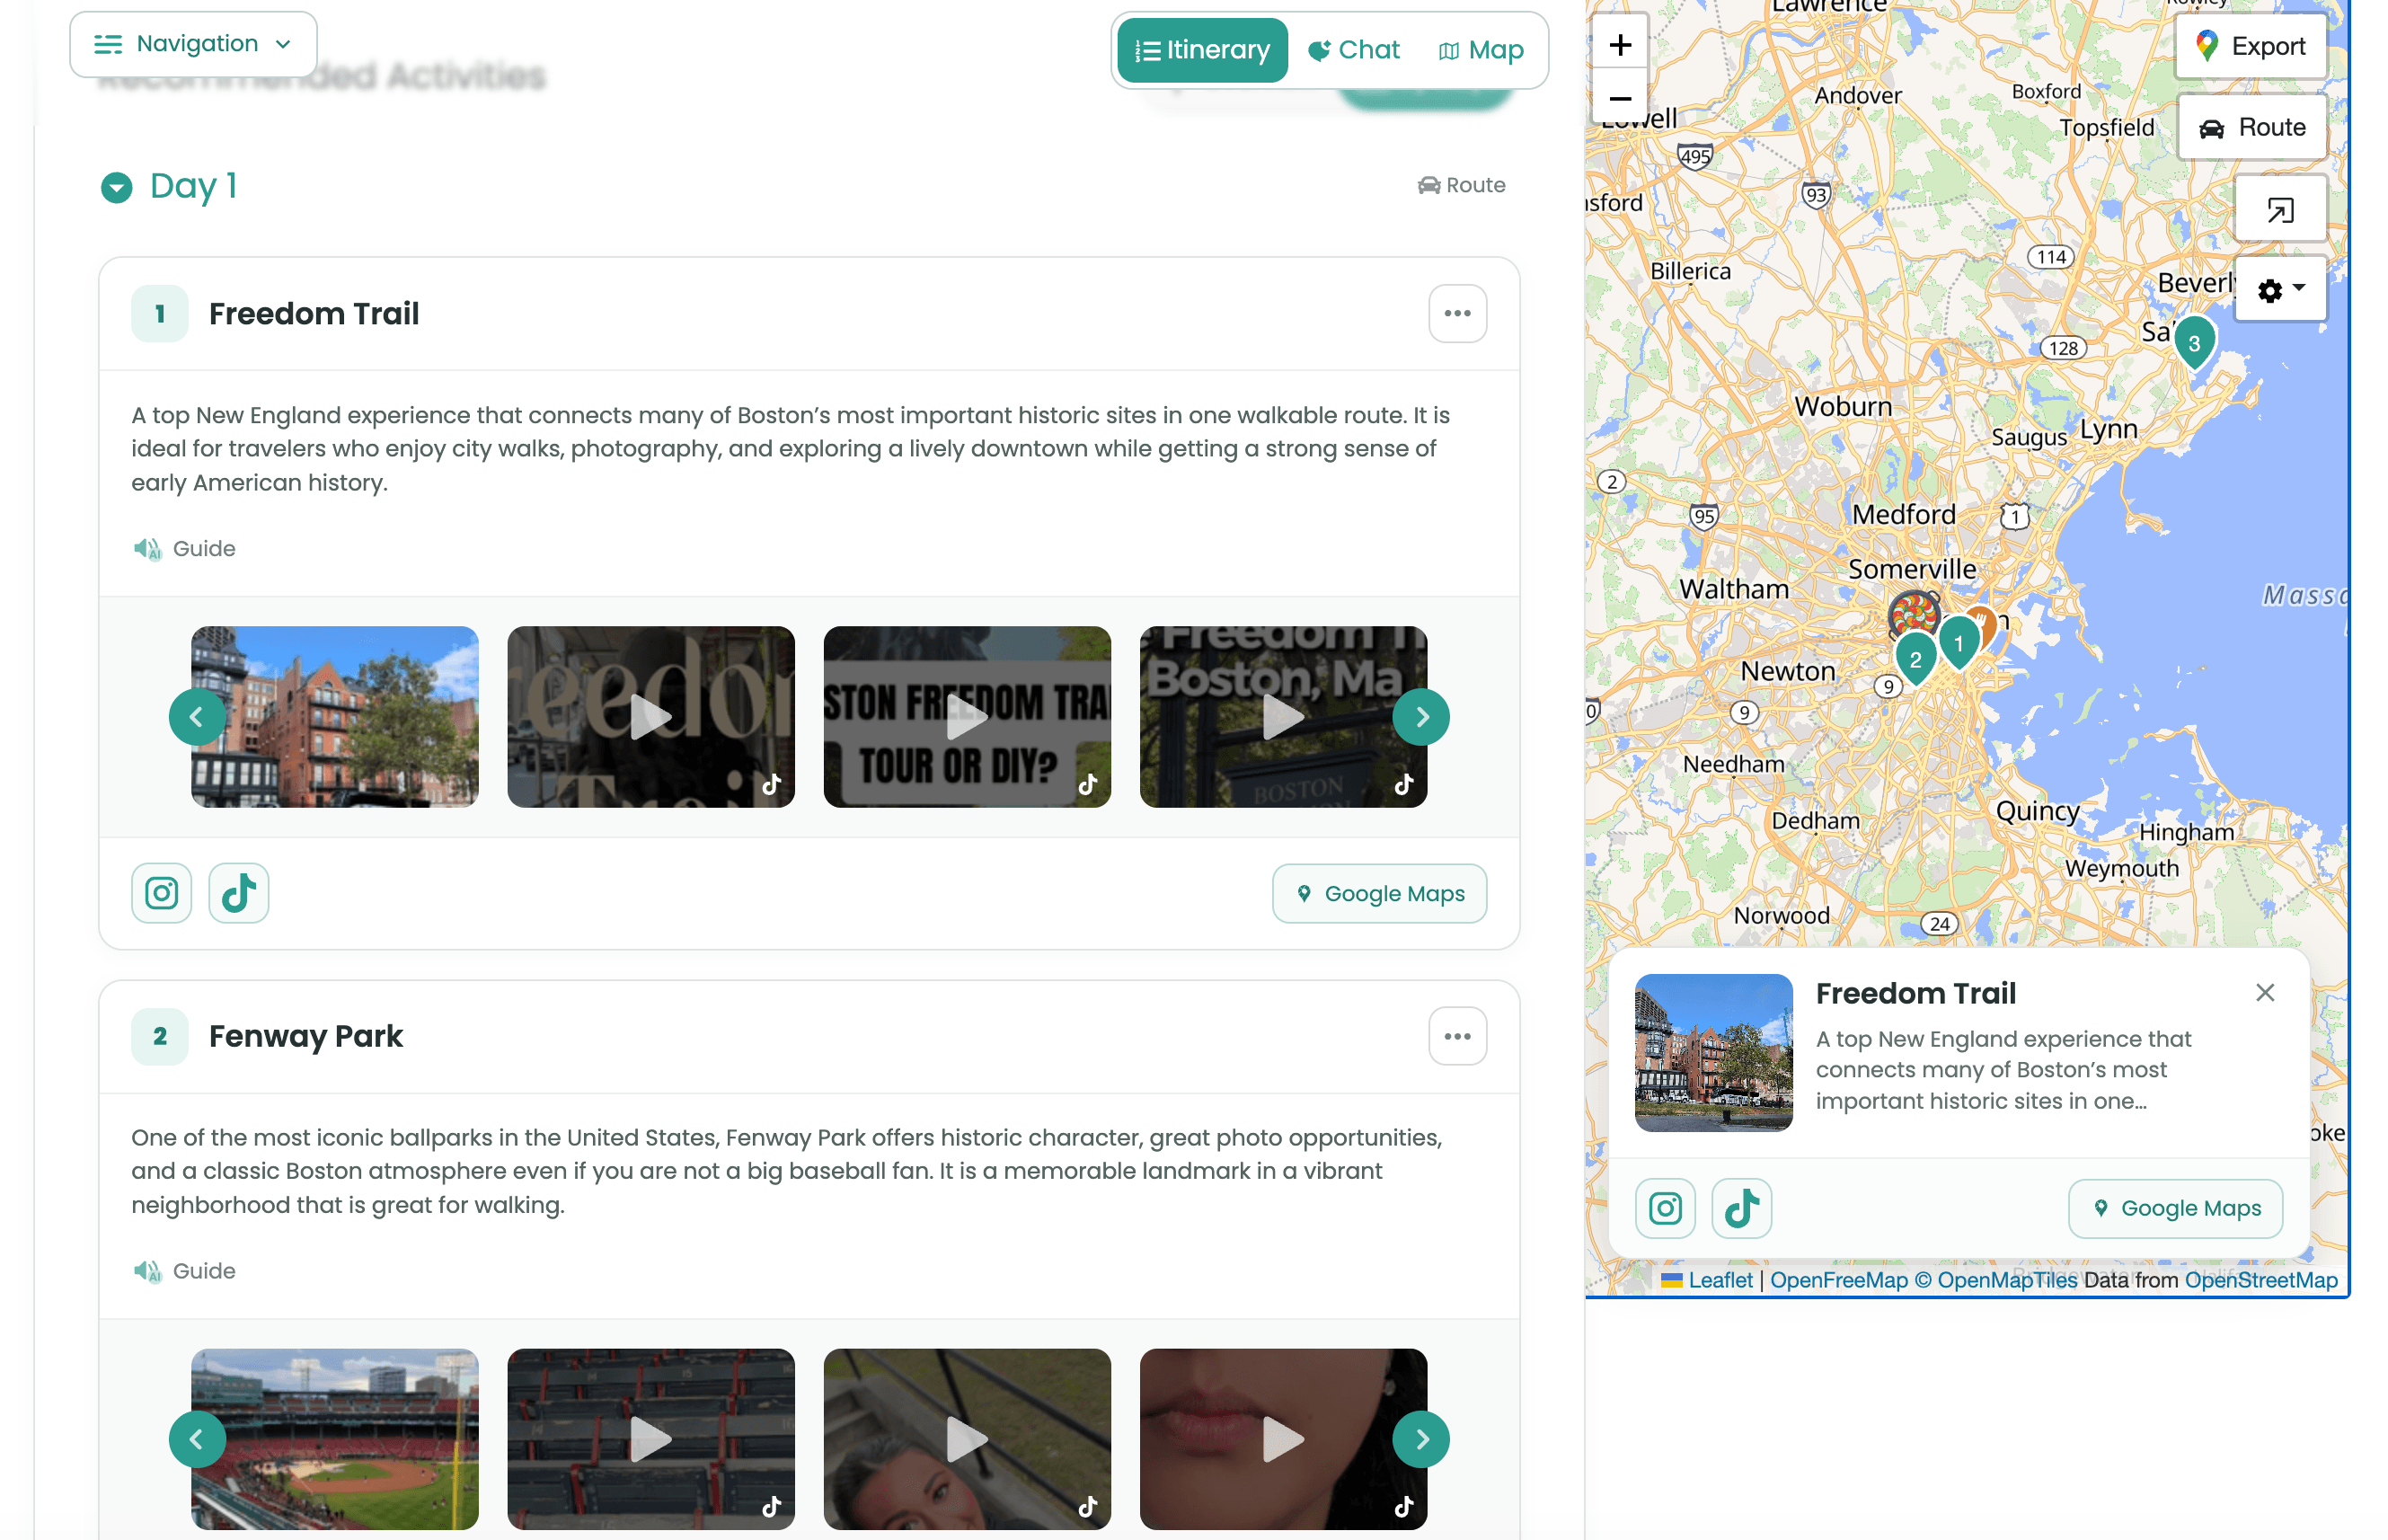Open Google Maps from Freedom Trail card

coord(1379,893)
